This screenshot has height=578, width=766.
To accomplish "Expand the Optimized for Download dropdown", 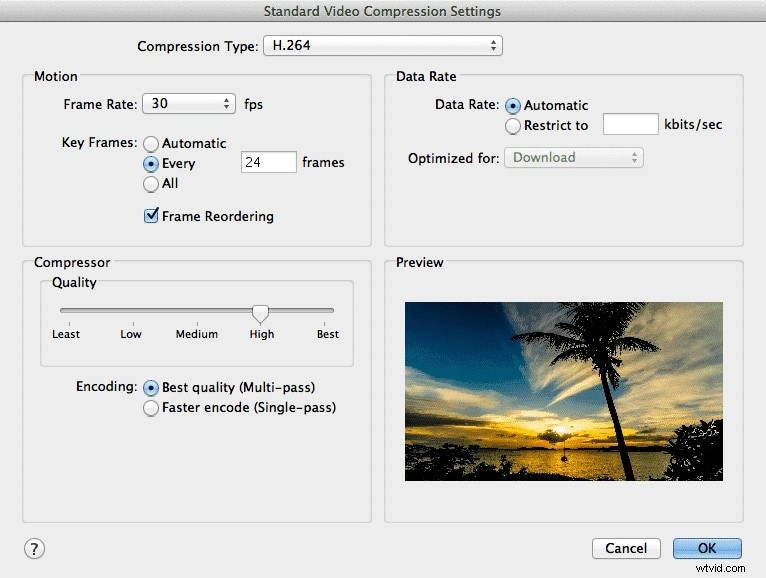I will (573, 158).
